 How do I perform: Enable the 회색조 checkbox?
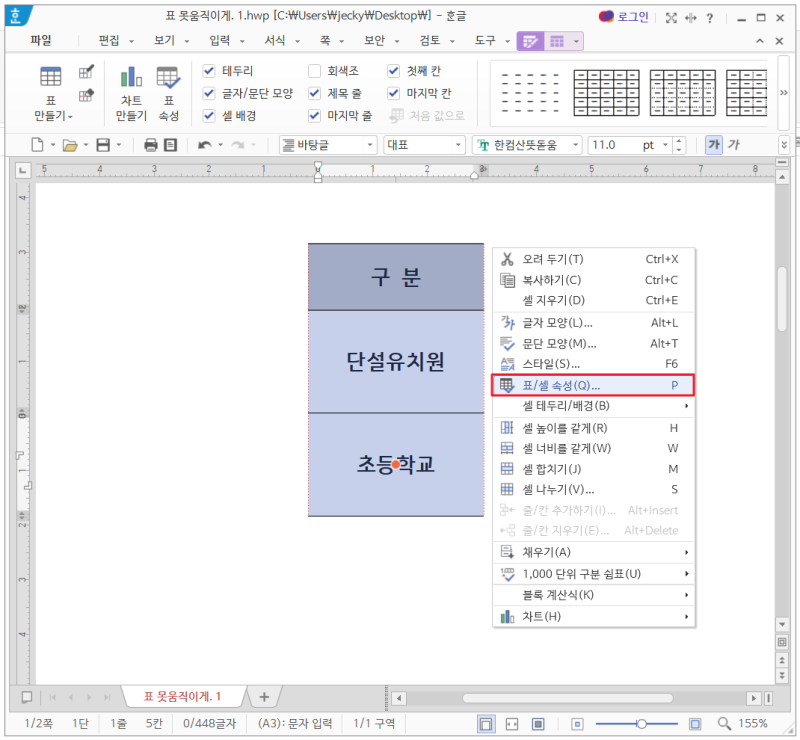(314, 70)
